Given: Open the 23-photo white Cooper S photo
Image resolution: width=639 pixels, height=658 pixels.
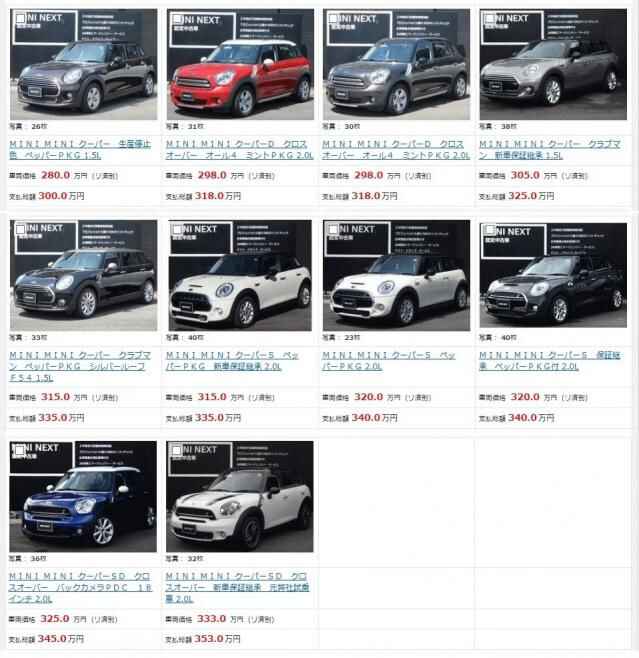Looking at the screenshot, I should click(x=396, y=275).
